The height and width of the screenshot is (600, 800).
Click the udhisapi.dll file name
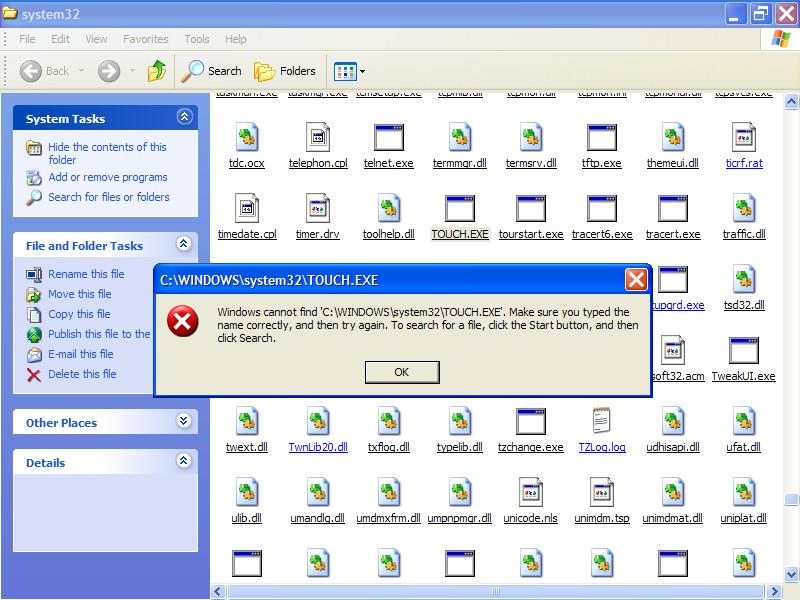tap(672, 447)
